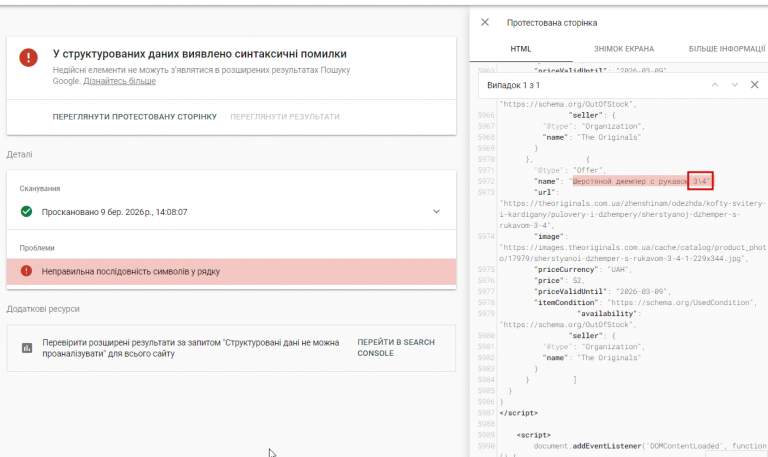Click the red syntax error icon
This screenshot has height=457, width=768.
click(x=29, y=58)
